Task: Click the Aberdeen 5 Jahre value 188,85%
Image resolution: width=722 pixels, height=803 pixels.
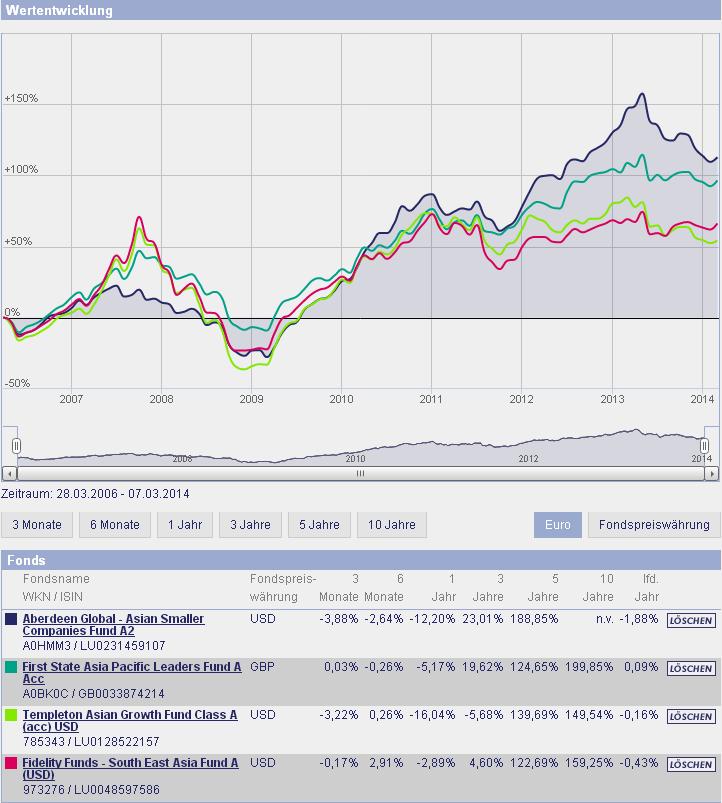Action: [534, 619]
